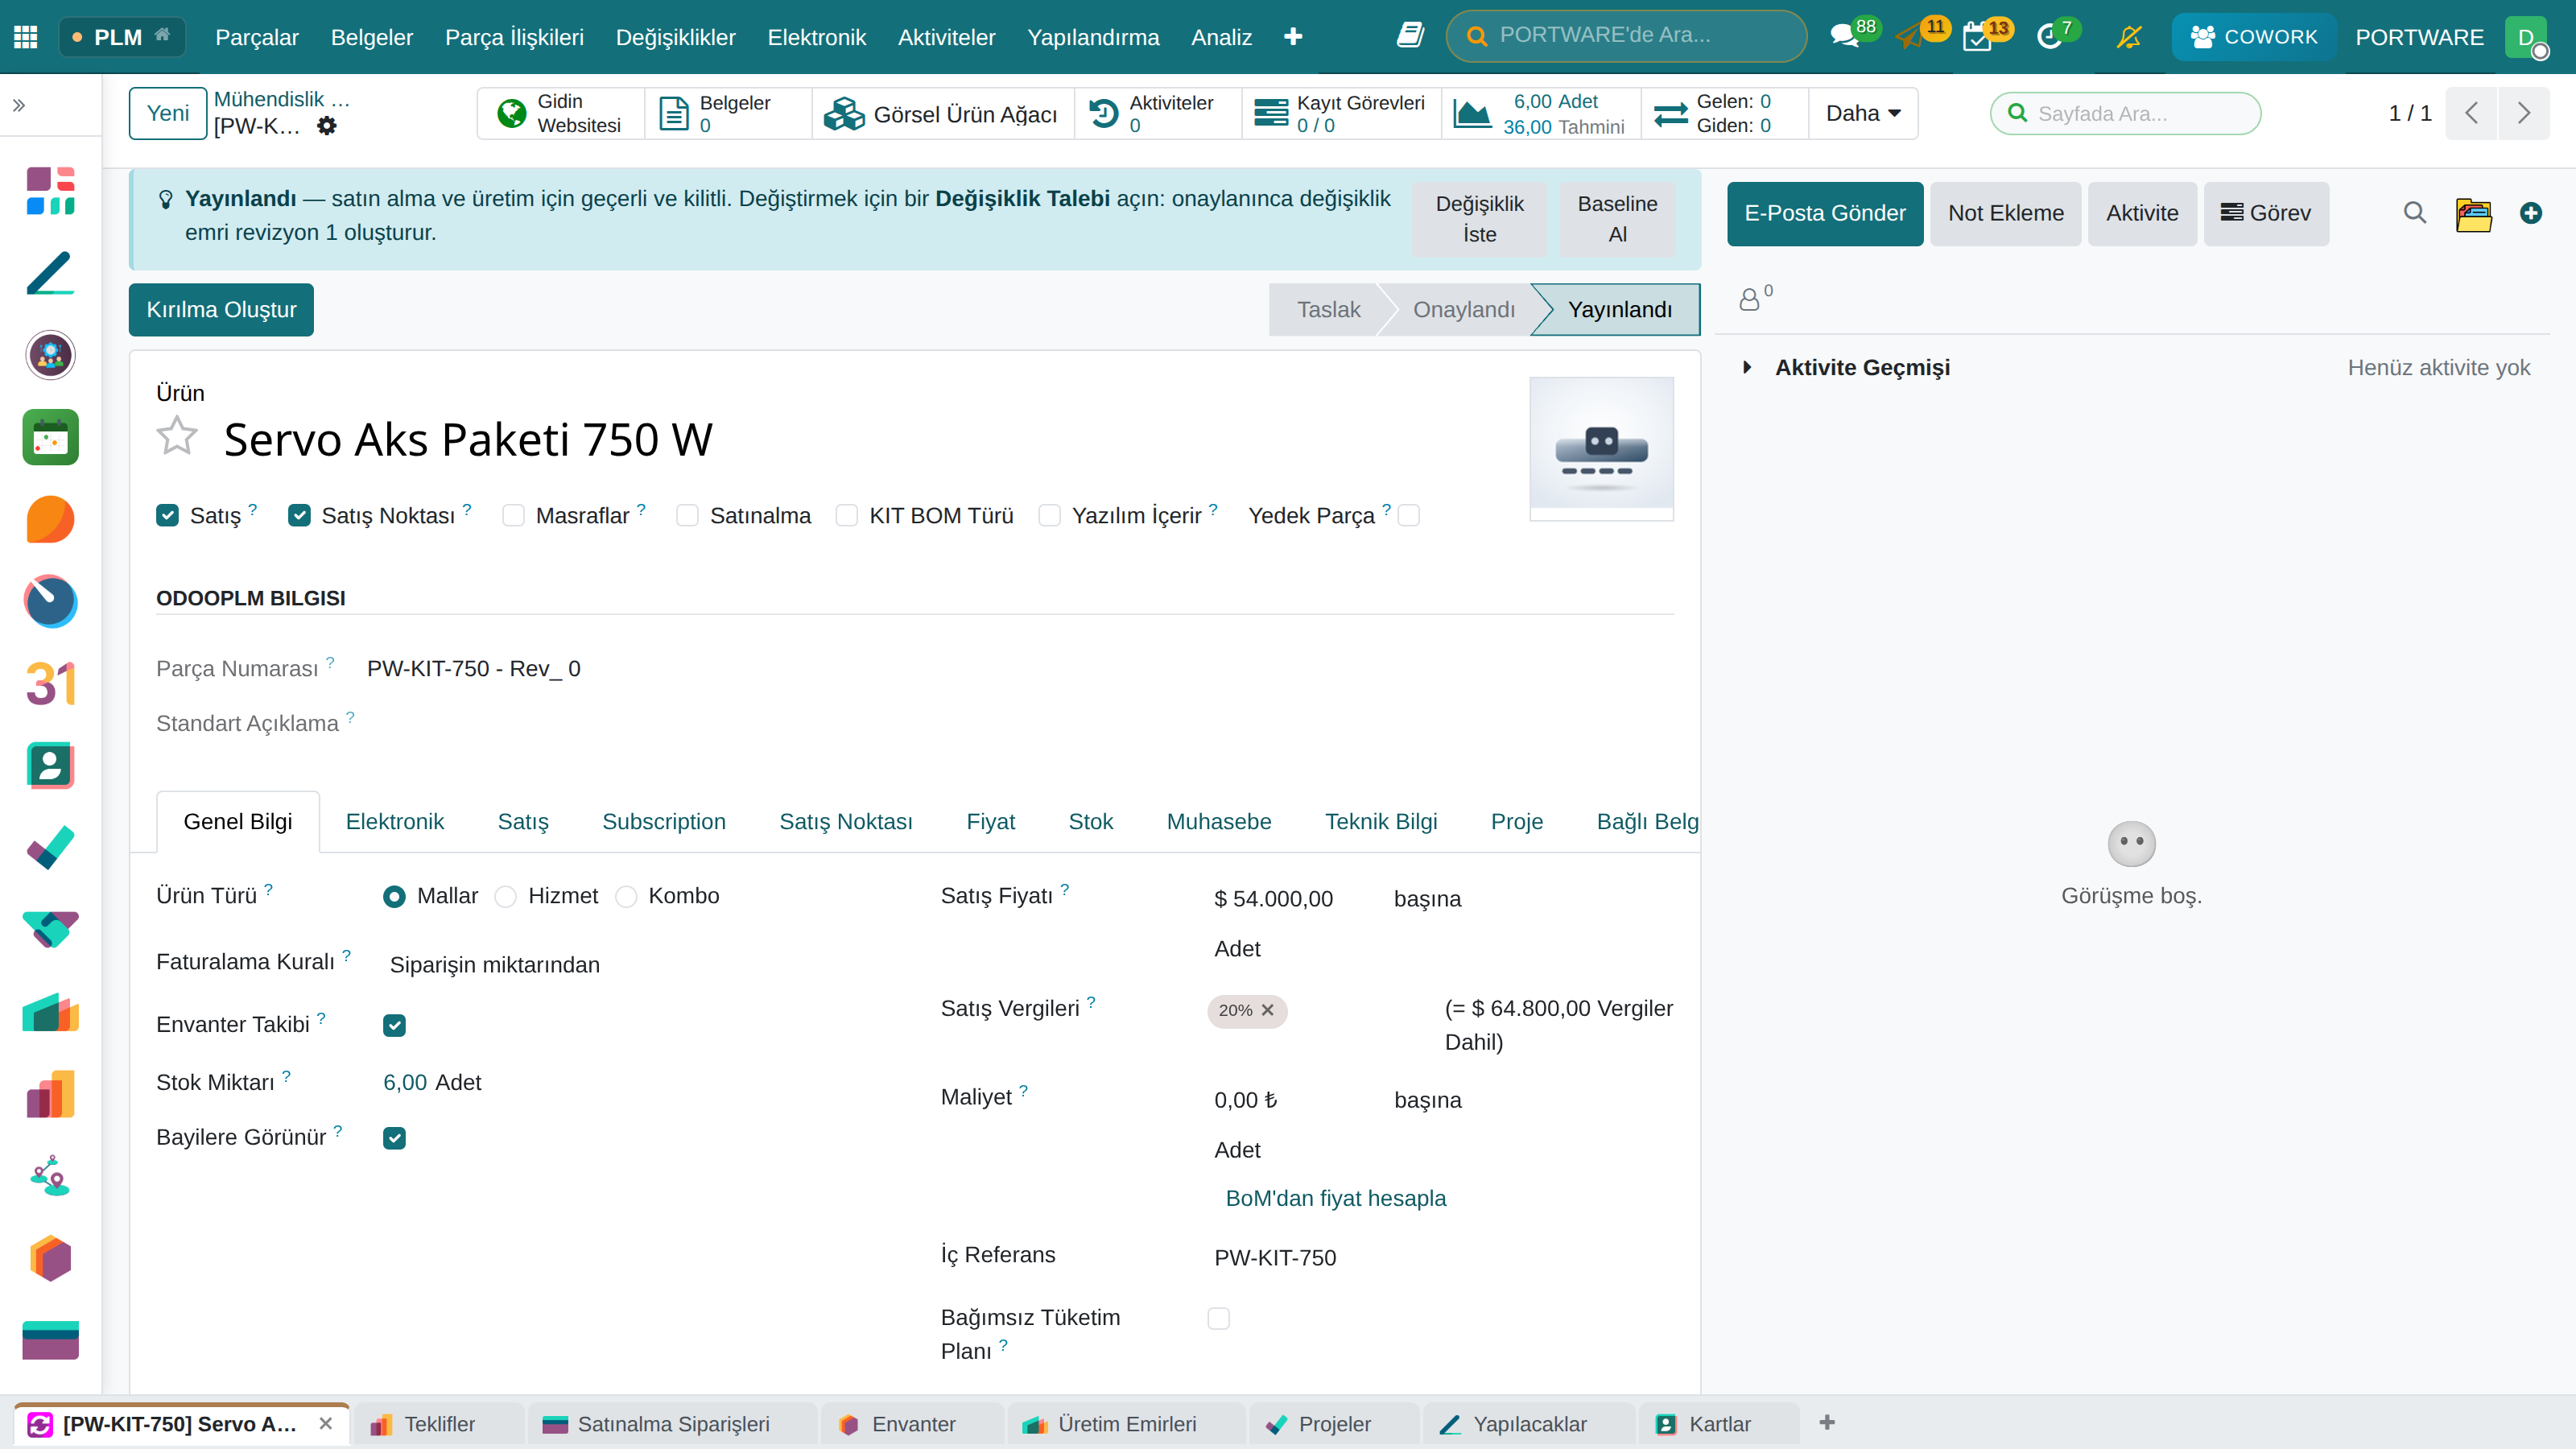
Task: Open the calendar 31 sidebar app icon
Action: coord(50,684)
